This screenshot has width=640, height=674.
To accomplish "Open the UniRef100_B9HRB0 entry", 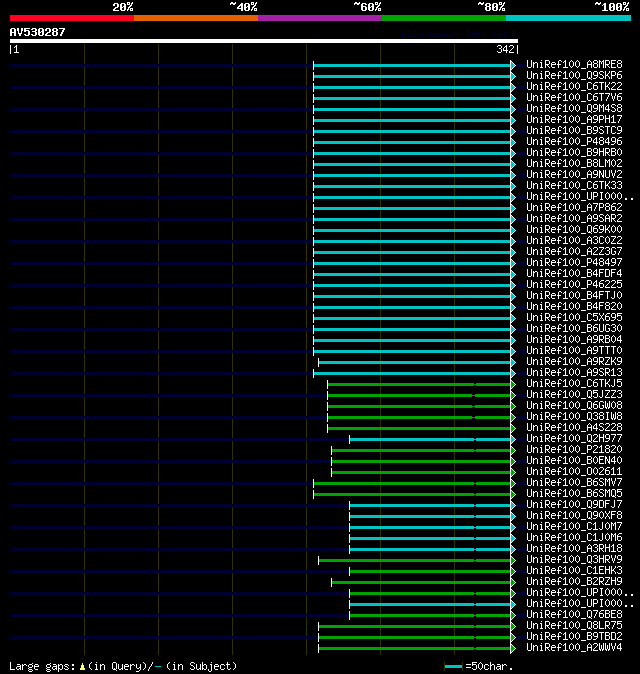I will [x=574, y=153].
